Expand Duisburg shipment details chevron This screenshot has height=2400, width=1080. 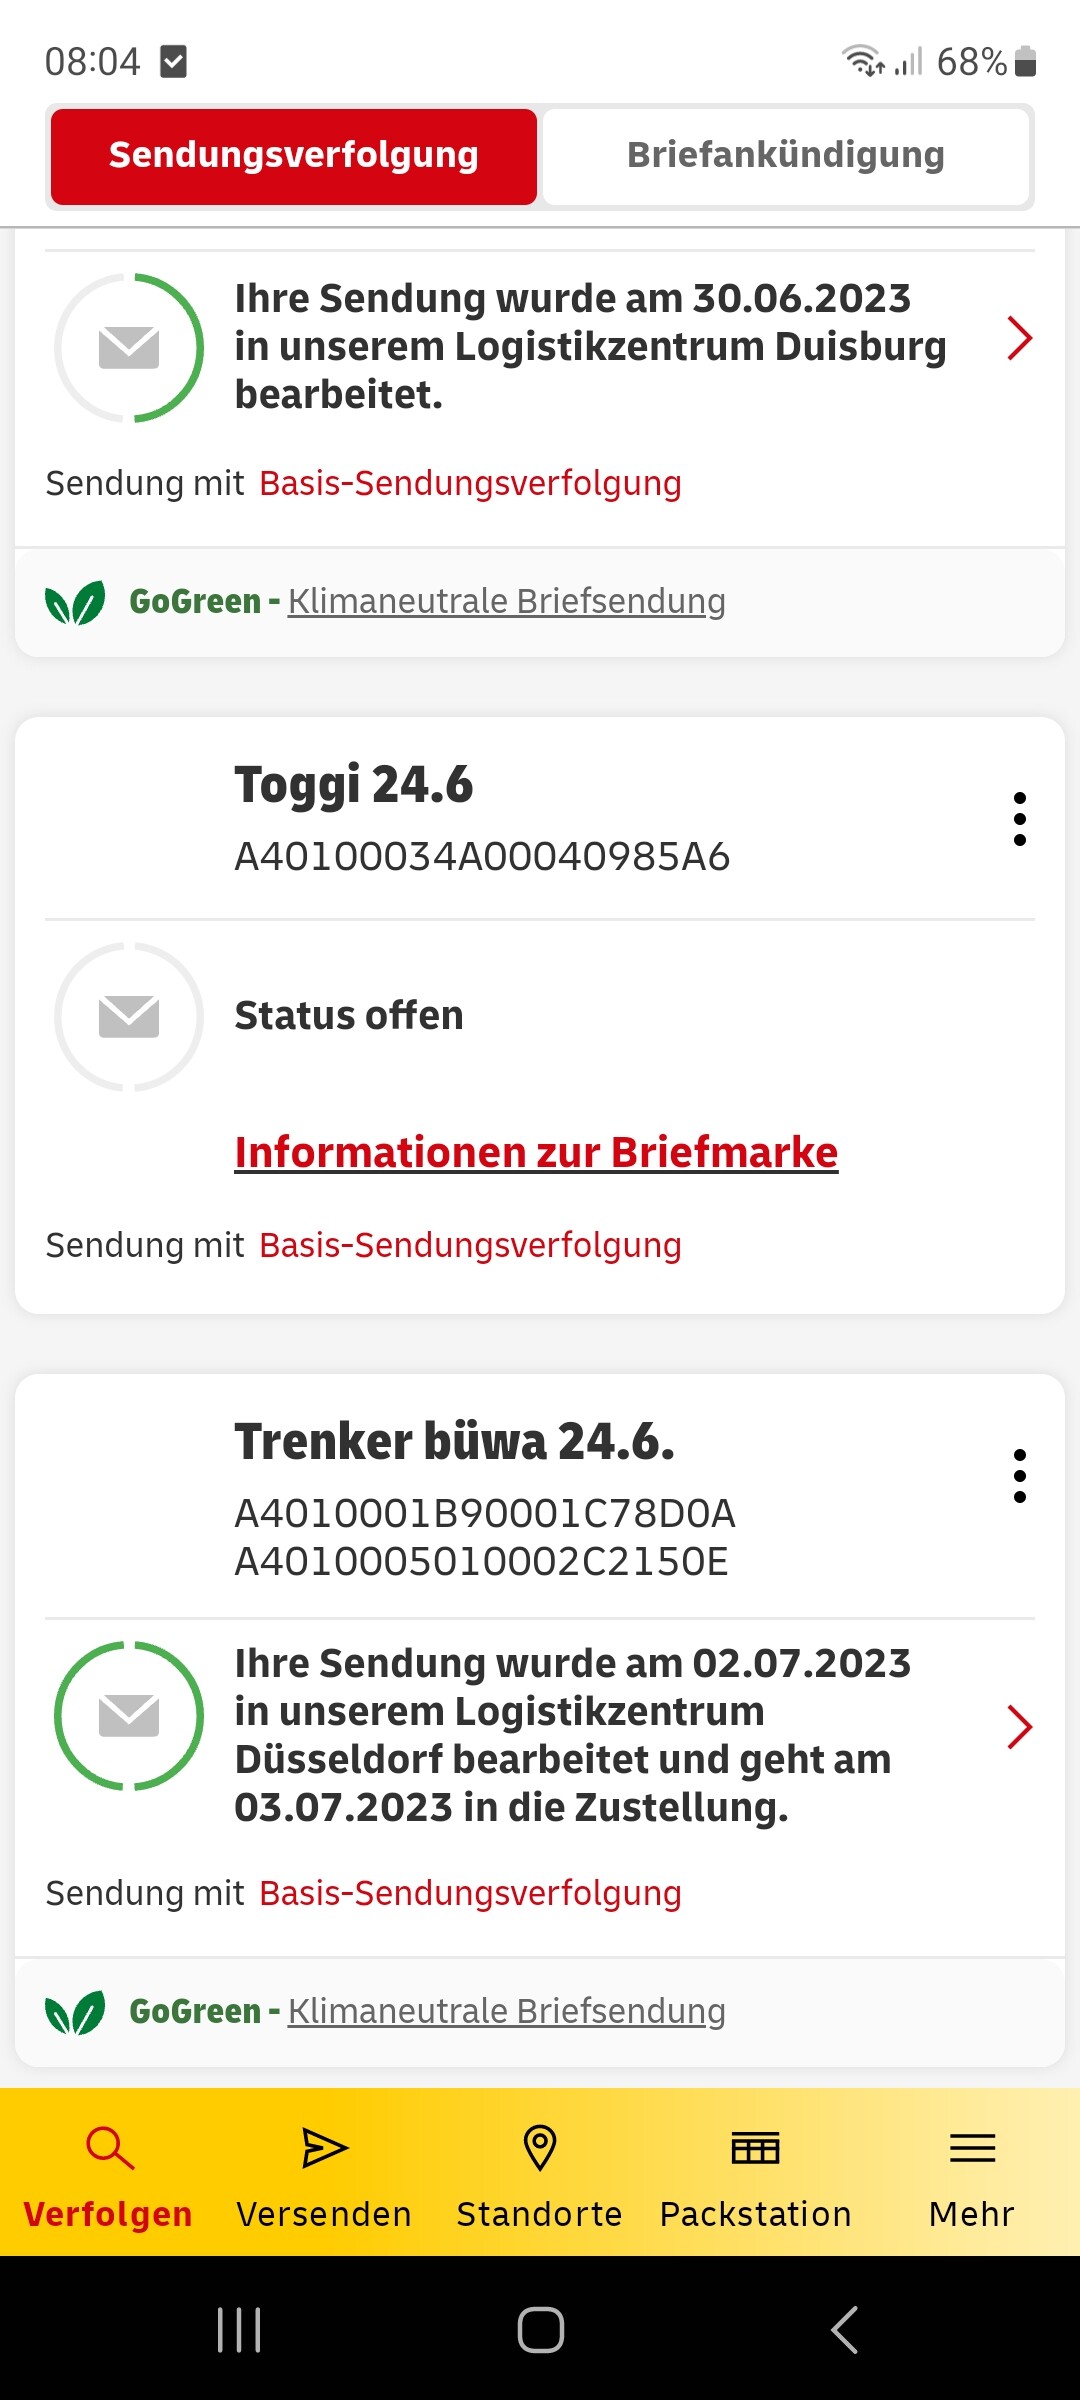(1019, 338)
